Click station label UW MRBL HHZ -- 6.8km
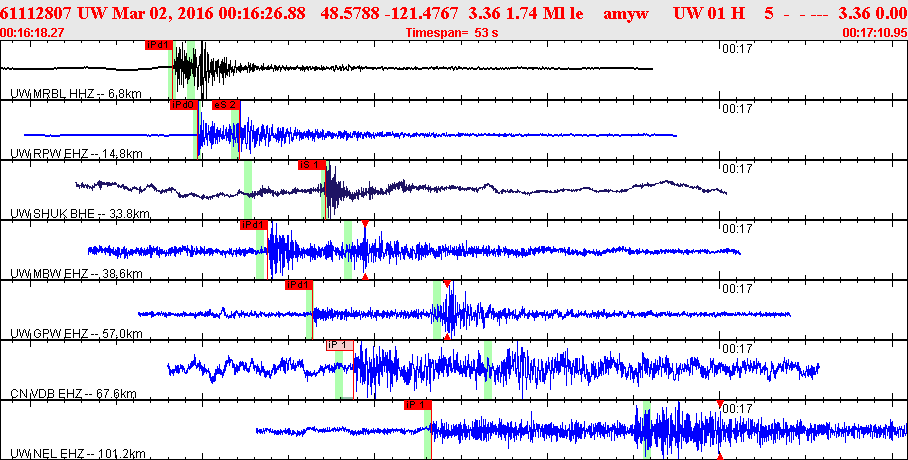The height and width of the screenshot is (460, 908). pos(76,94)
